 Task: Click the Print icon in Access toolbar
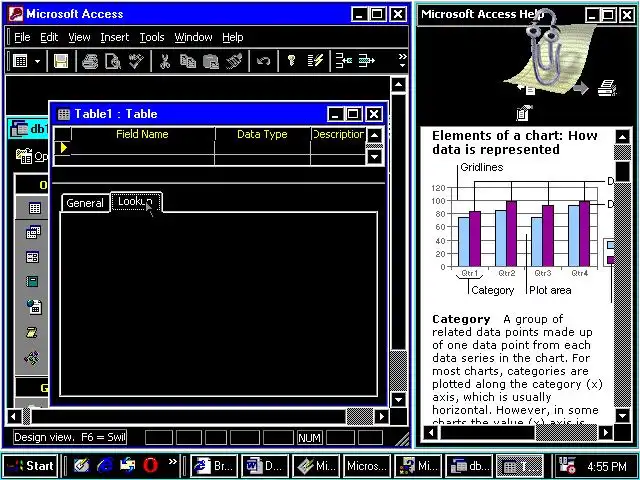(90, 61)
